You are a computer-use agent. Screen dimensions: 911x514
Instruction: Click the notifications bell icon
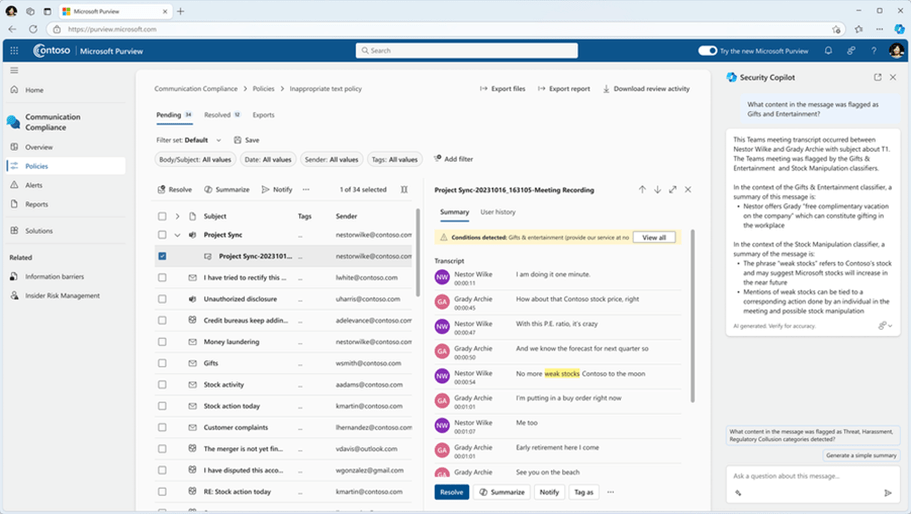[x=828, y=50]
